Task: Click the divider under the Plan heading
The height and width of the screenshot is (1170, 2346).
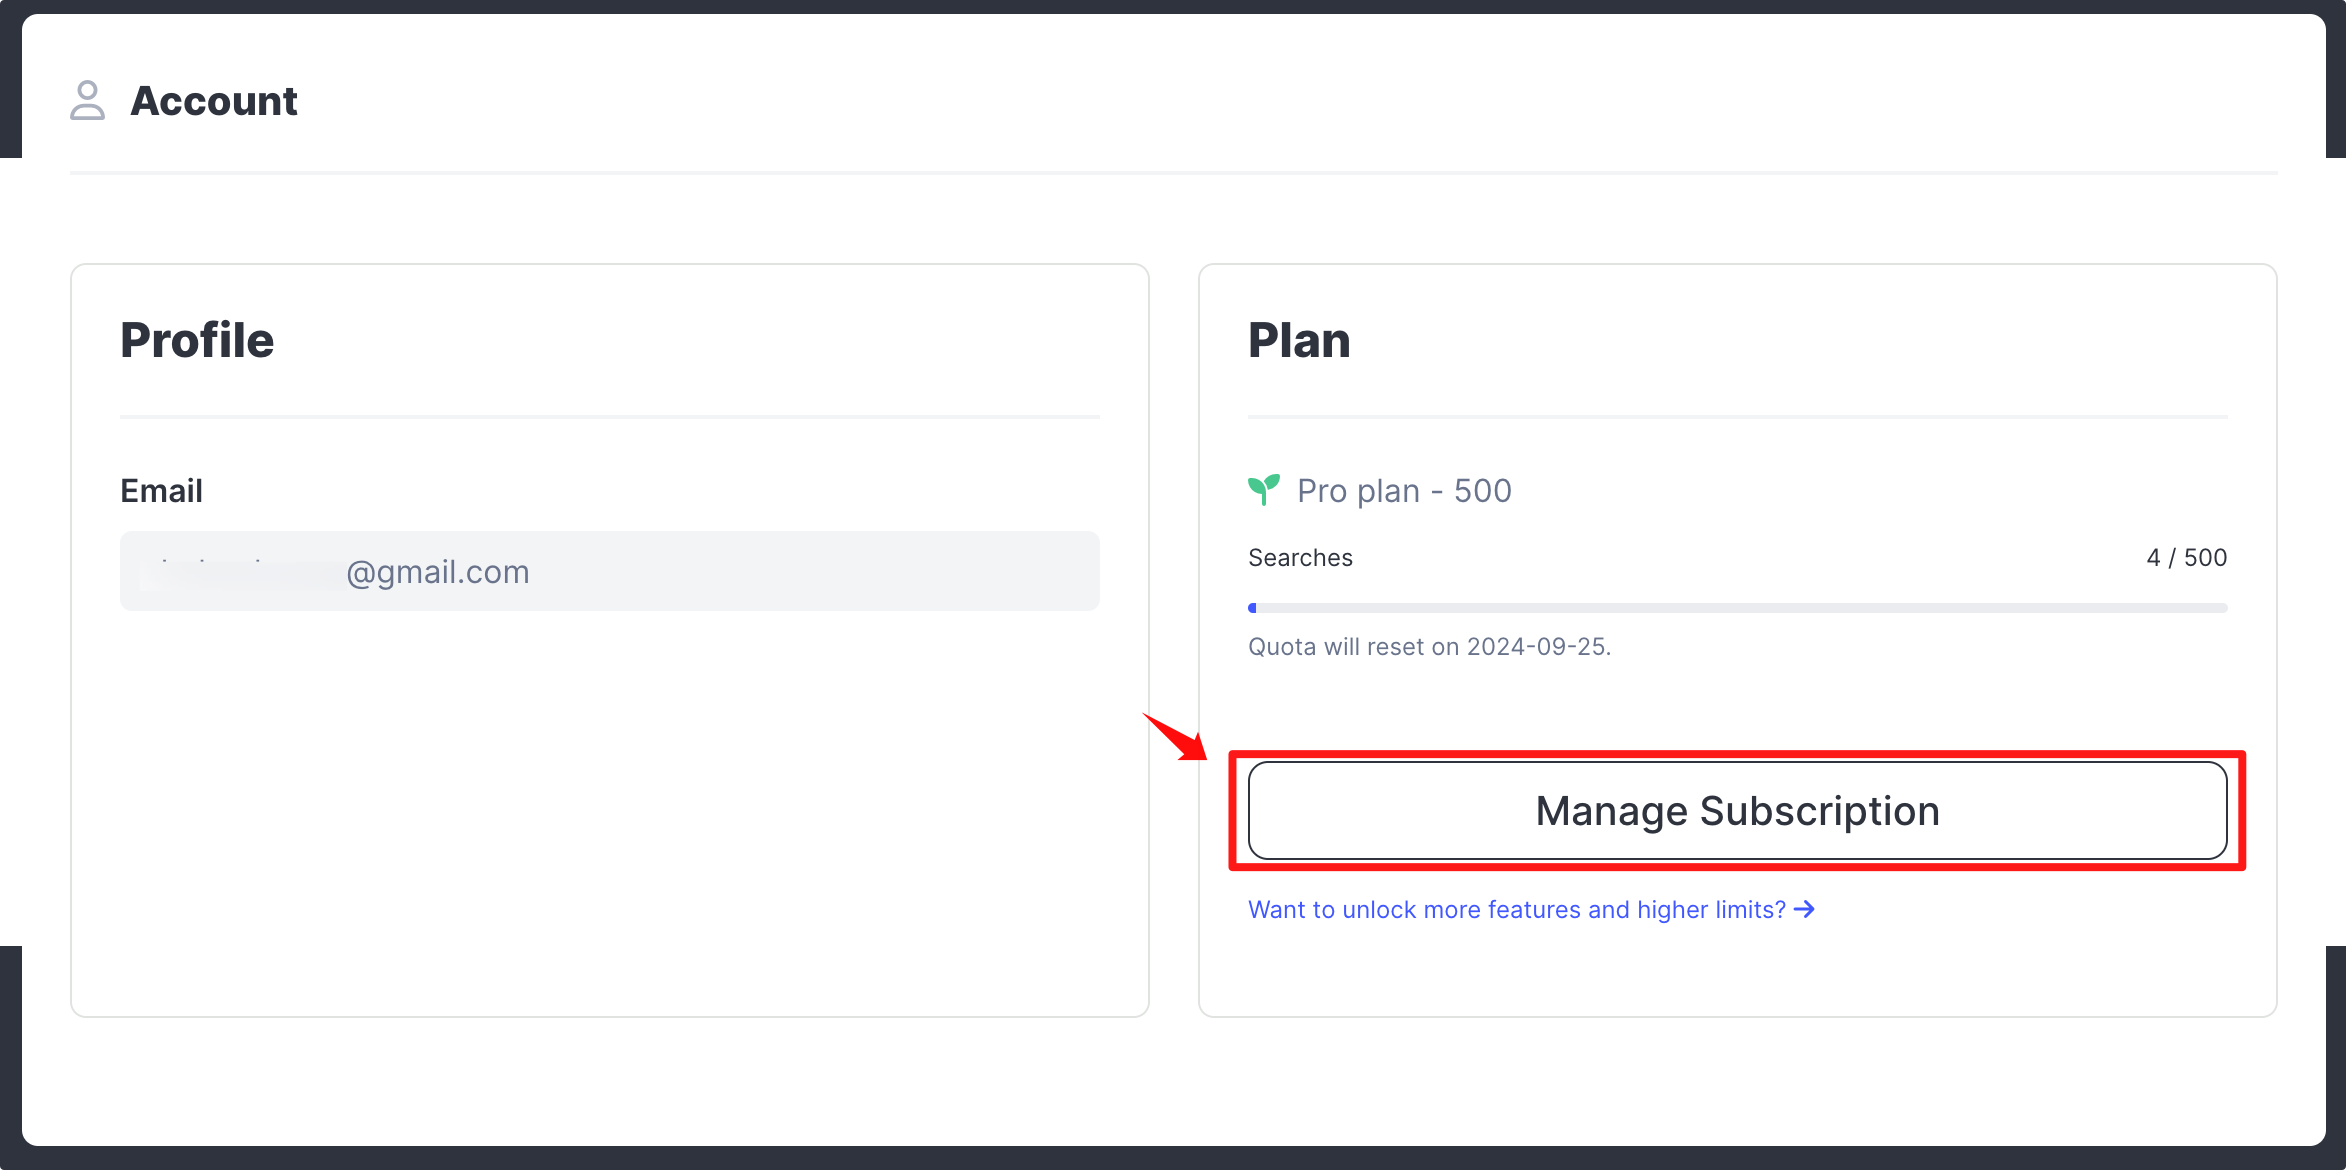Action: (x=1737, y=418)
